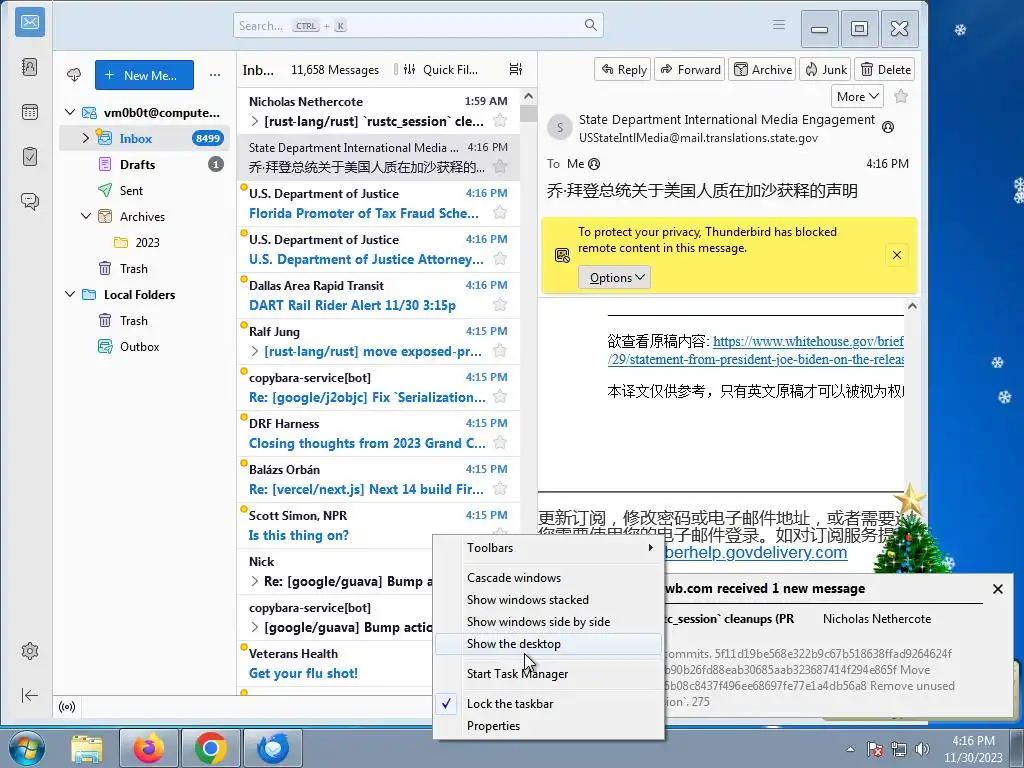This screenshot has width=1024, height=768.
Task: Dismiss the remote content notification bar
Action: 897,255
